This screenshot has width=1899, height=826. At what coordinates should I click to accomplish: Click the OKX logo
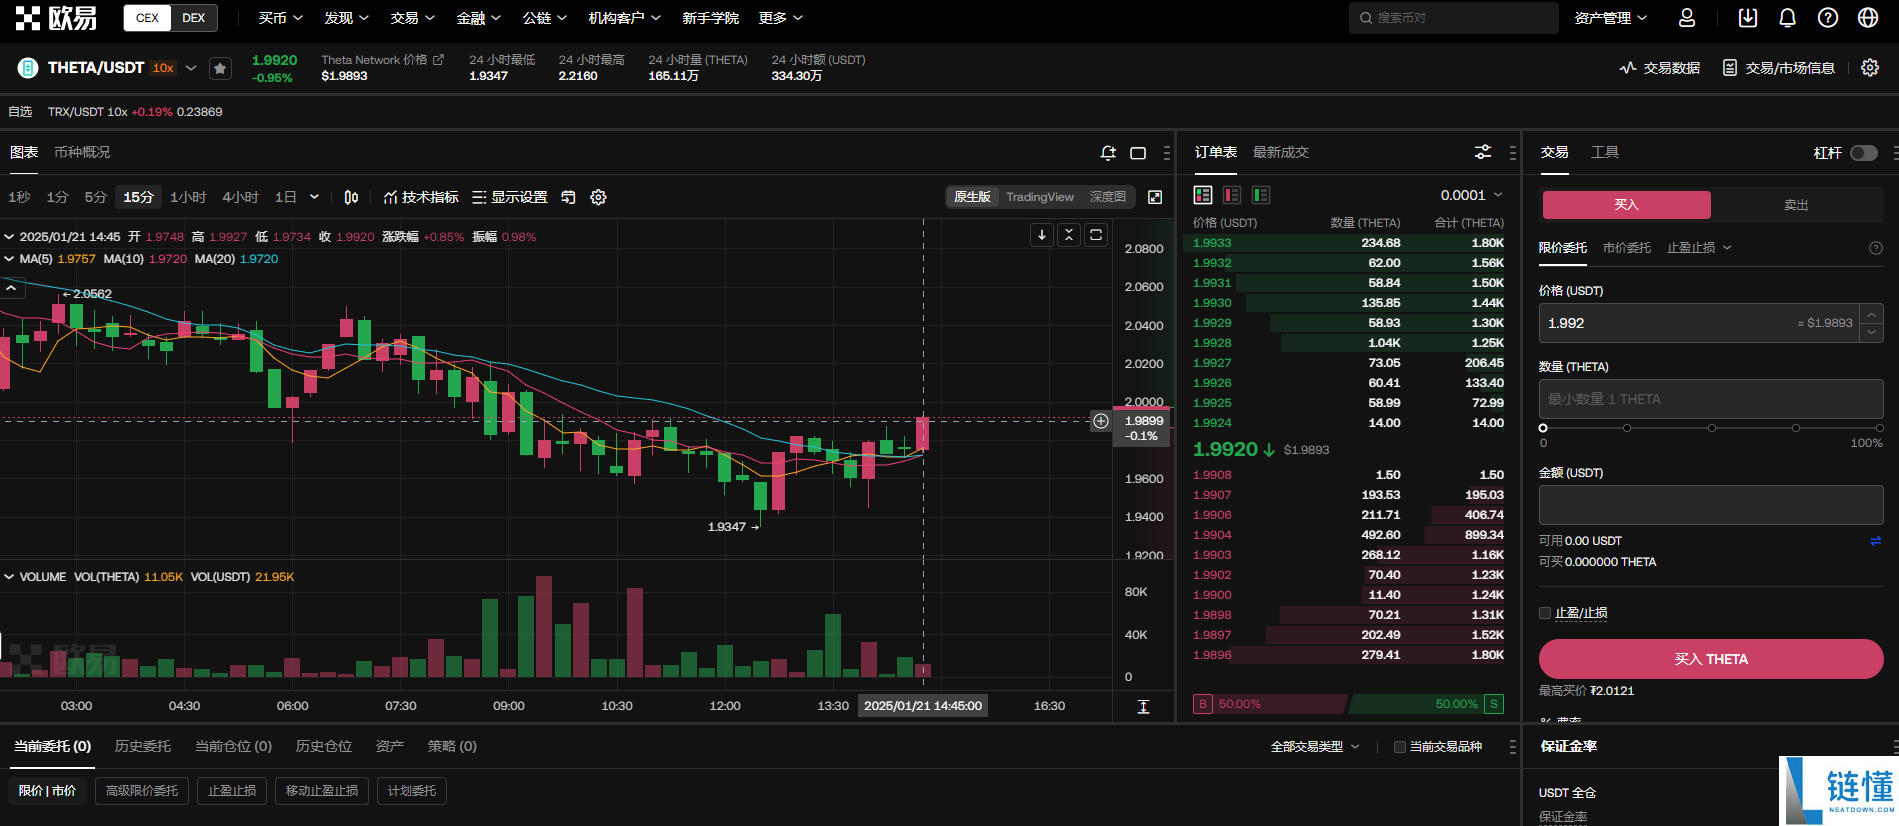tap(56, 18)
